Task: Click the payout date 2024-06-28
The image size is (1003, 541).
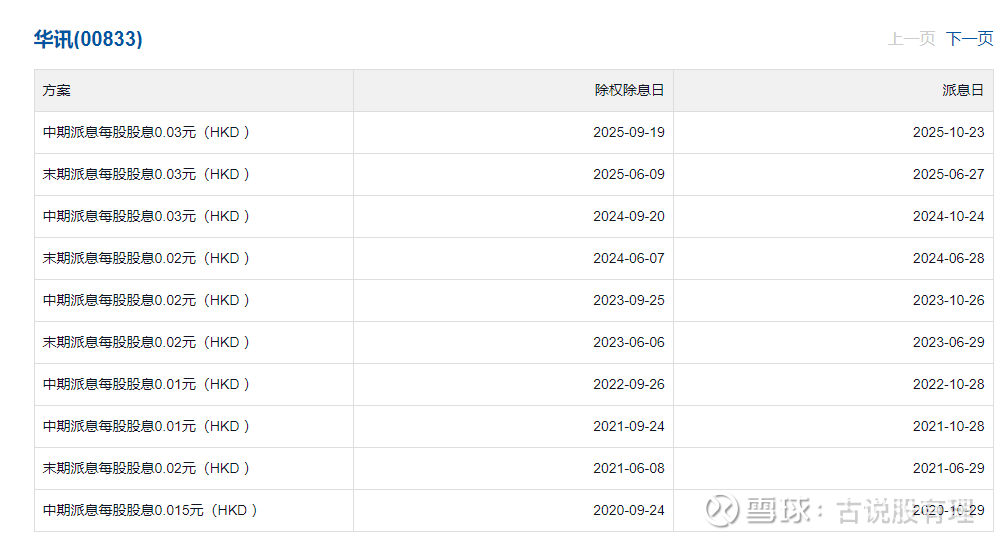Action: click(948, 258)
